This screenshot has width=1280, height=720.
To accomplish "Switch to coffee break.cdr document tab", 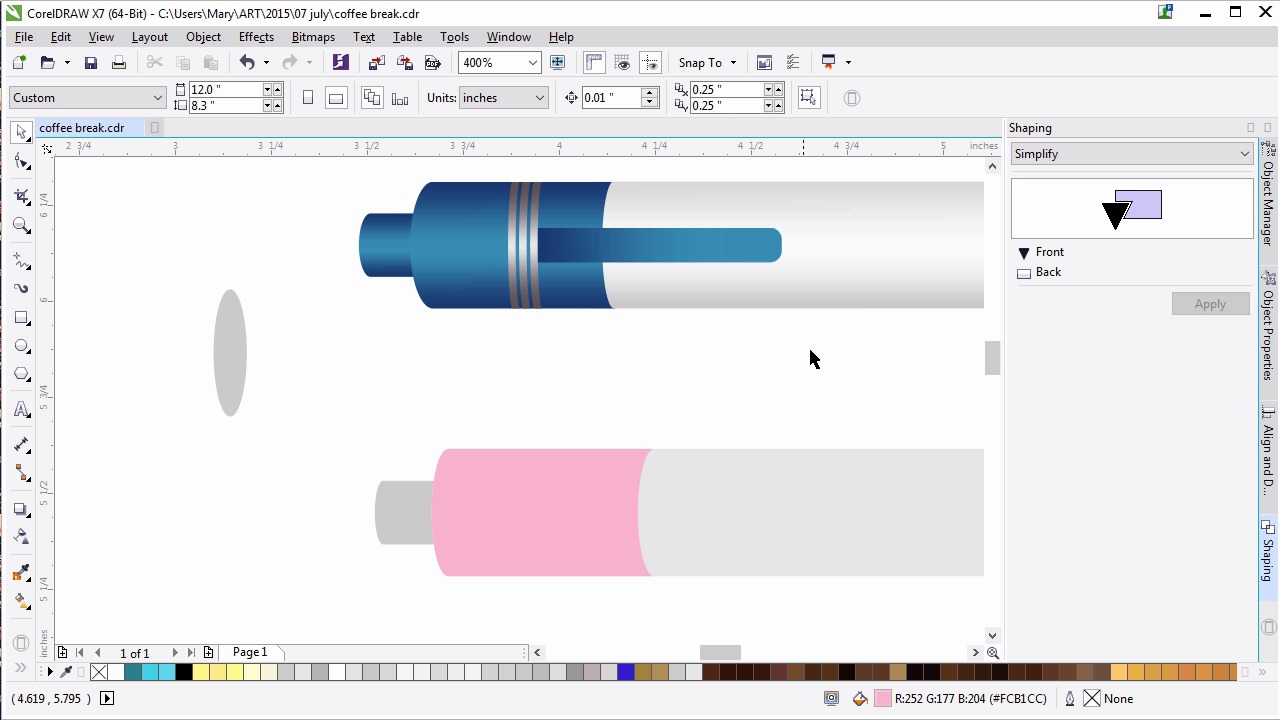I will (x=82, y=128).
